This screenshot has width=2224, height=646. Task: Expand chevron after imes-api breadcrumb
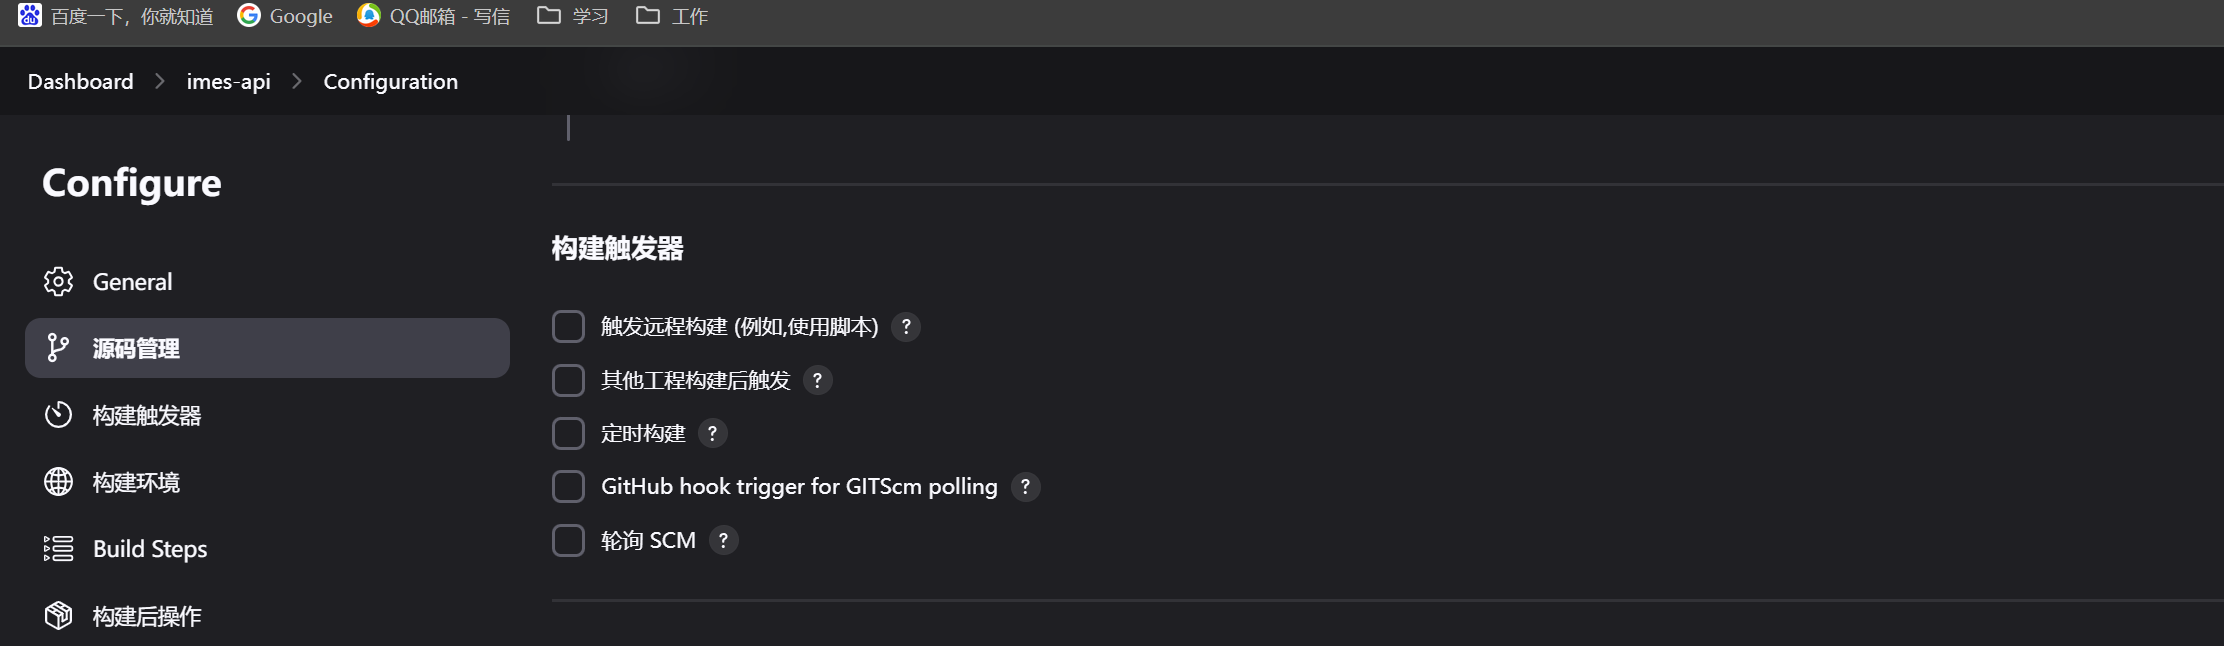coord(297,81)
